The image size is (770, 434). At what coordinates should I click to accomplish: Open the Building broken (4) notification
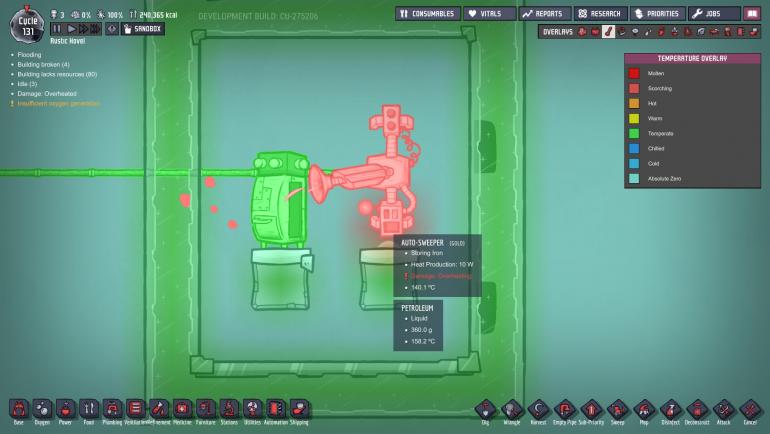[43, 64]
